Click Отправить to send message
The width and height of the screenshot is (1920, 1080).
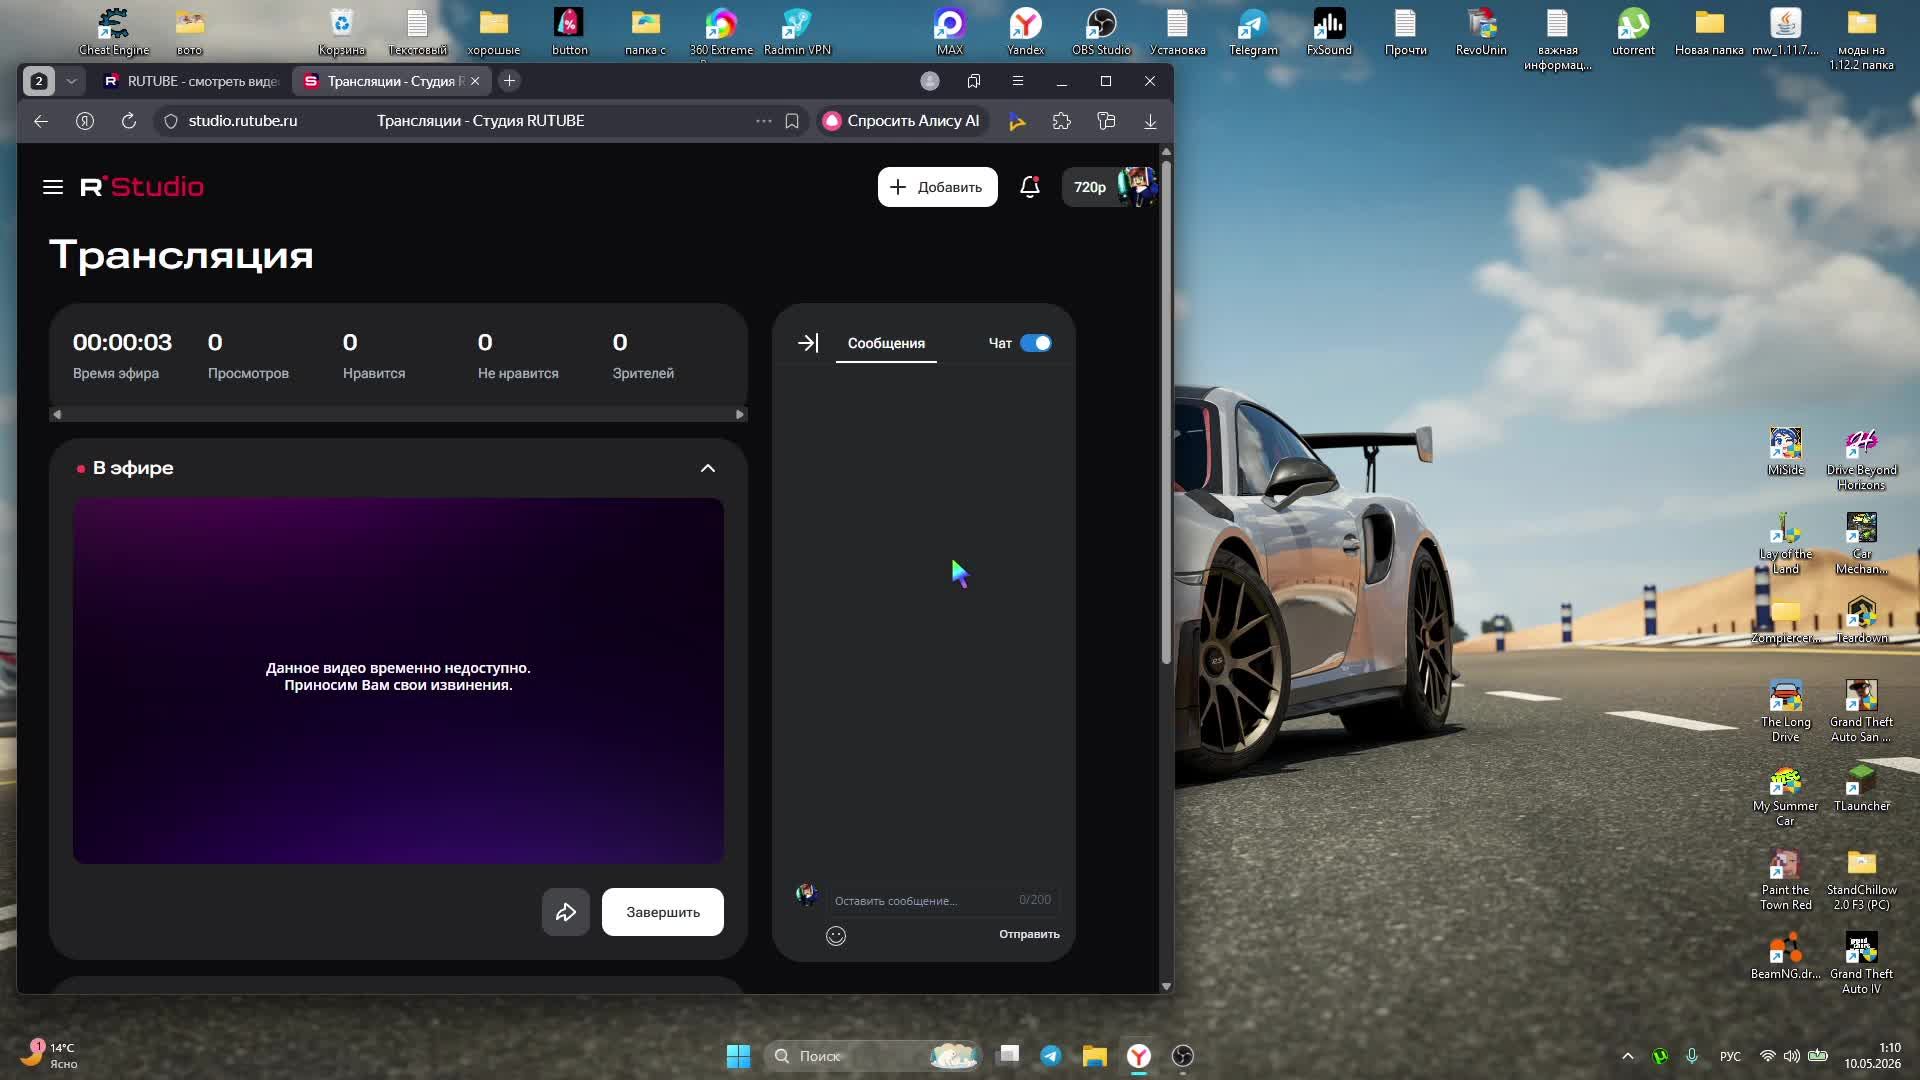[1029, 934]
